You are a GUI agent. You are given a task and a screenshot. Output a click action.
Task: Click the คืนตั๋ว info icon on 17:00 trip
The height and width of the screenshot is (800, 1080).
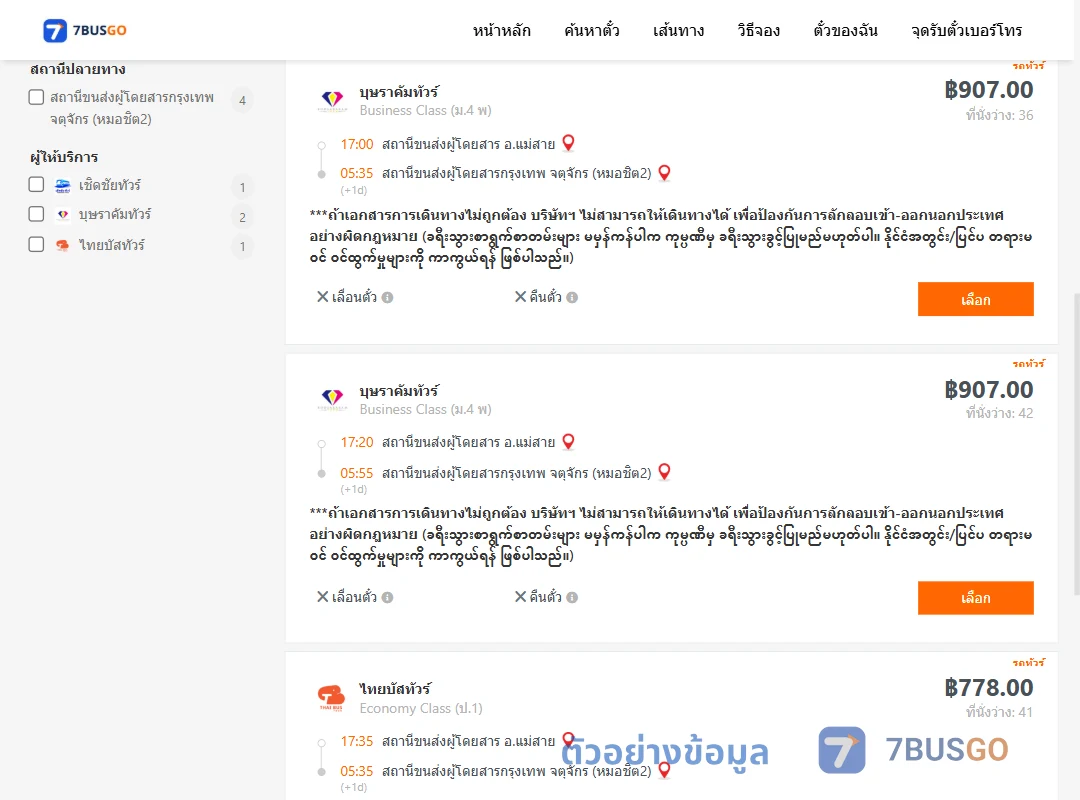coord(572,298)
